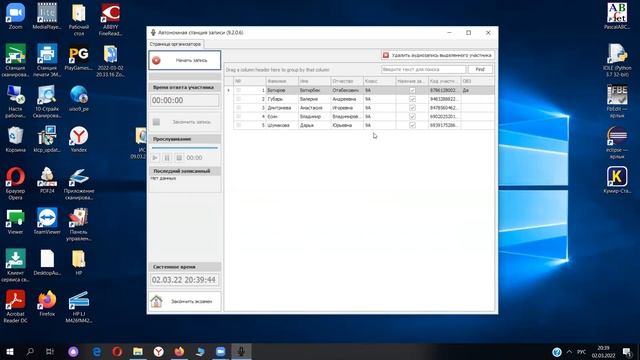
Task: Select the Анастасия name cell
Action: (x=314, y=108)
